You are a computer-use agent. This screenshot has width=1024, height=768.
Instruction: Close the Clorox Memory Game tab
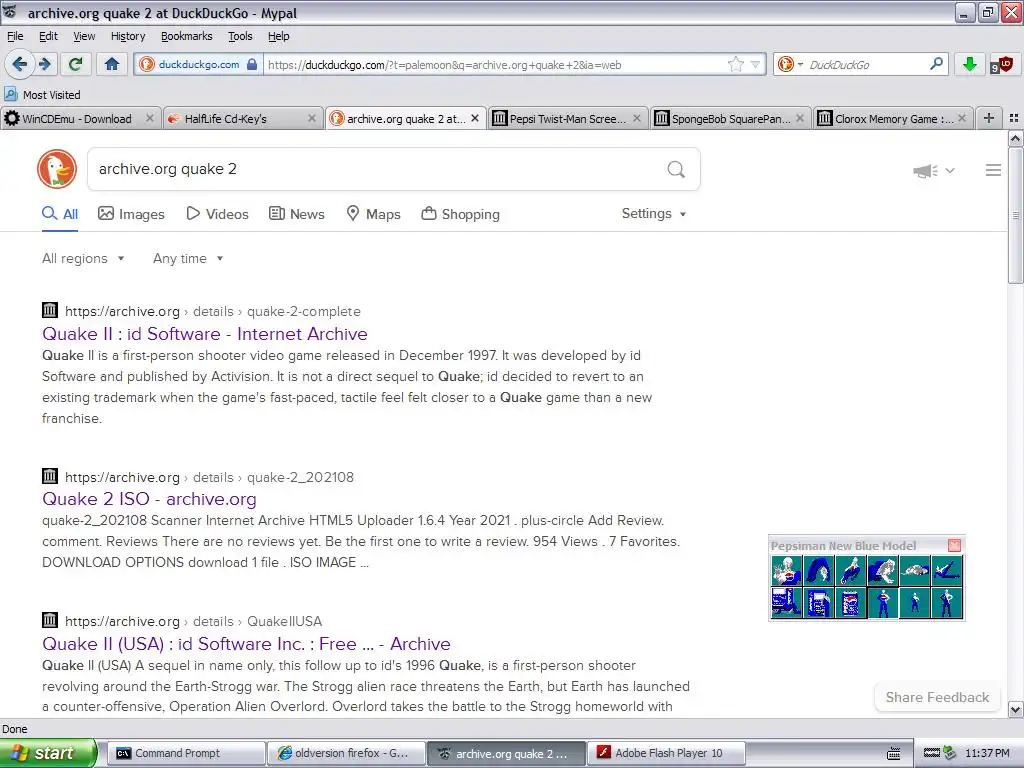(962, 118)
